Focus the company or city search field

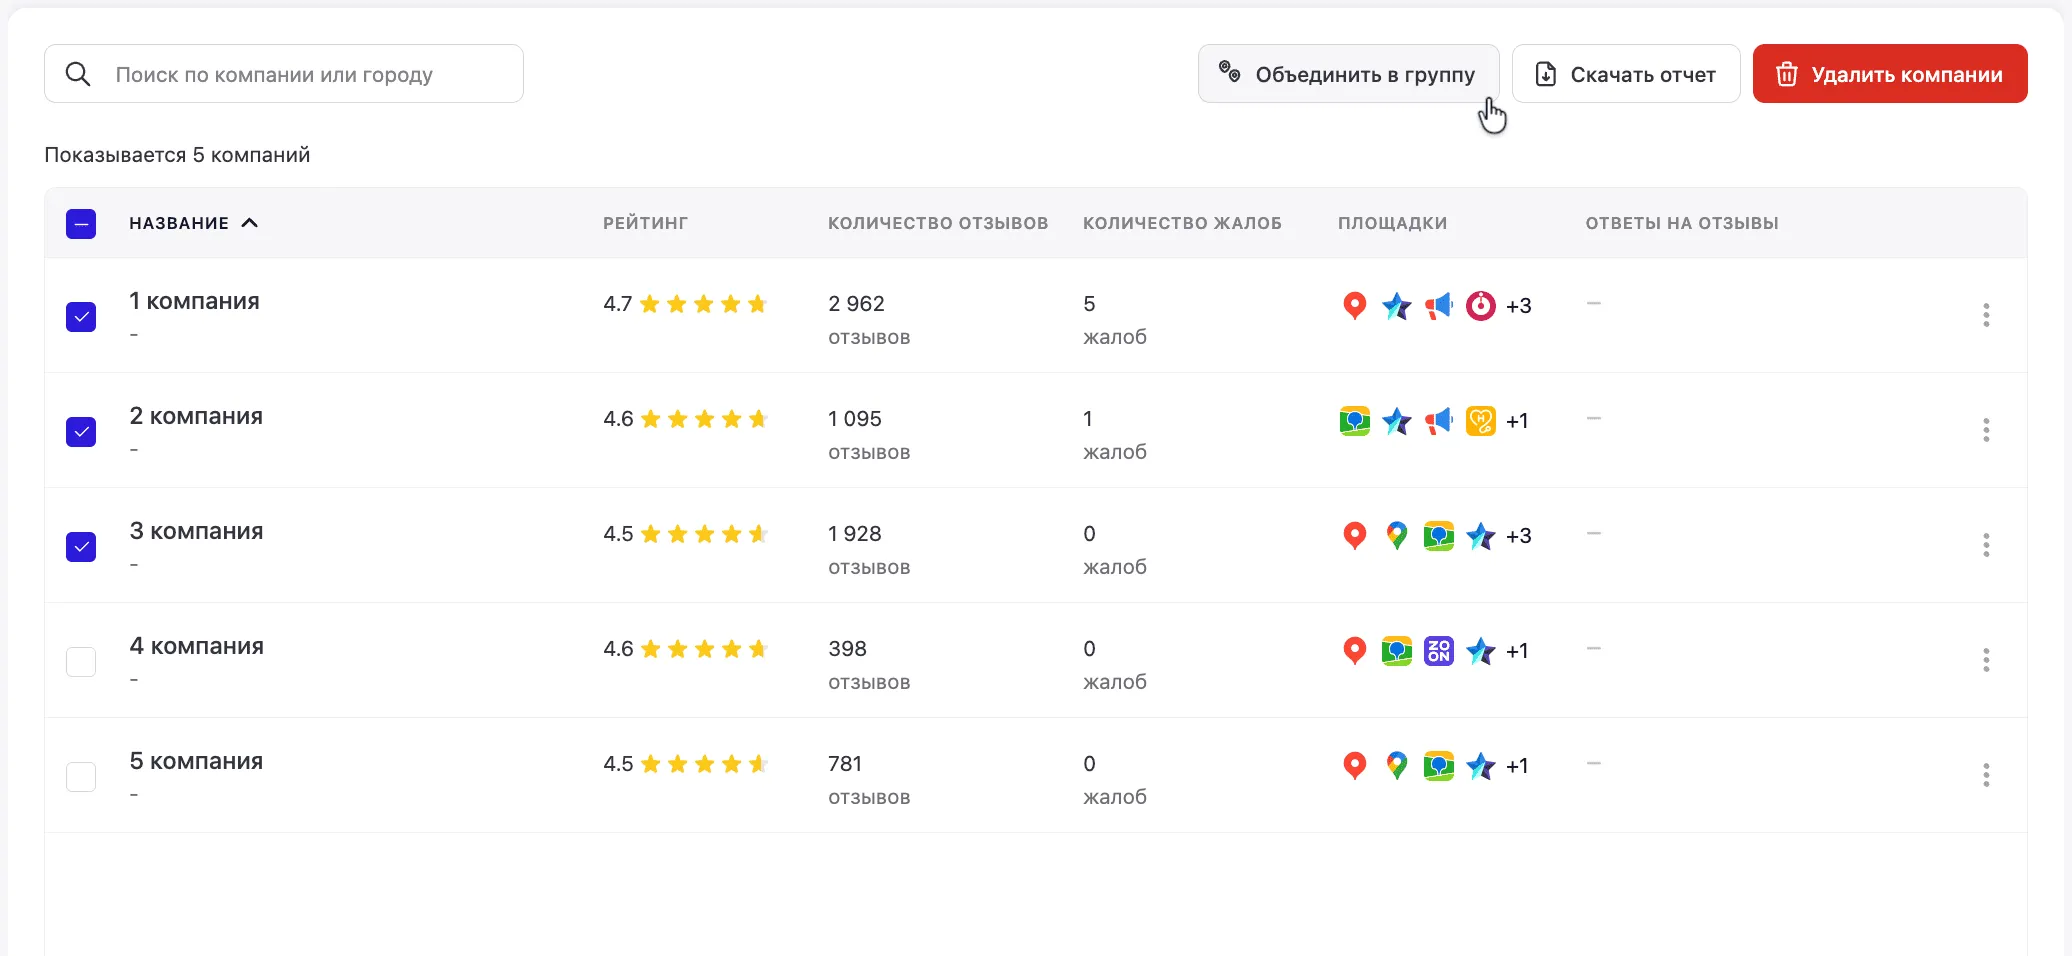[284, 73]
